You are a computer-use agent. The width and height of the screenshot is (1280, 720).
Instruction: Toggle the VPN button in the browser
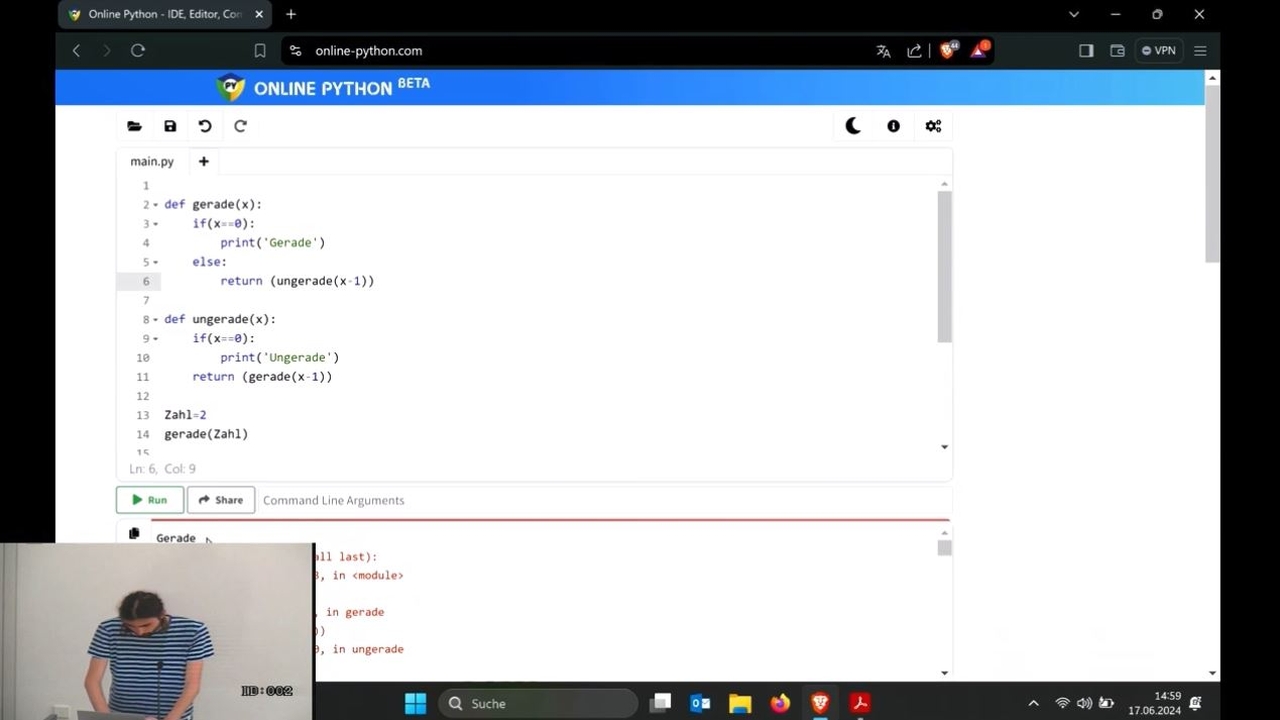[x=1159, y=51]
